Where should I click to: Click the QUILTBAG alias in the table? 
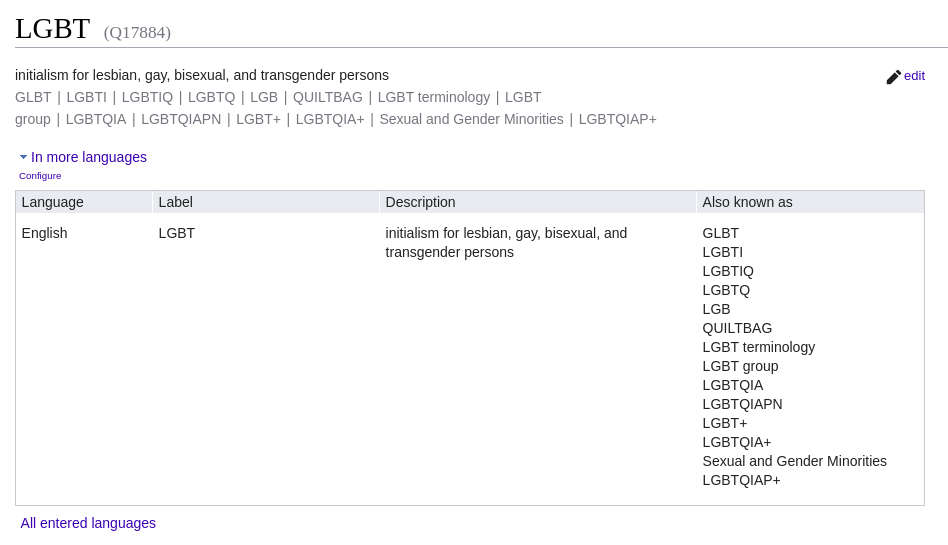coord(737,328)
